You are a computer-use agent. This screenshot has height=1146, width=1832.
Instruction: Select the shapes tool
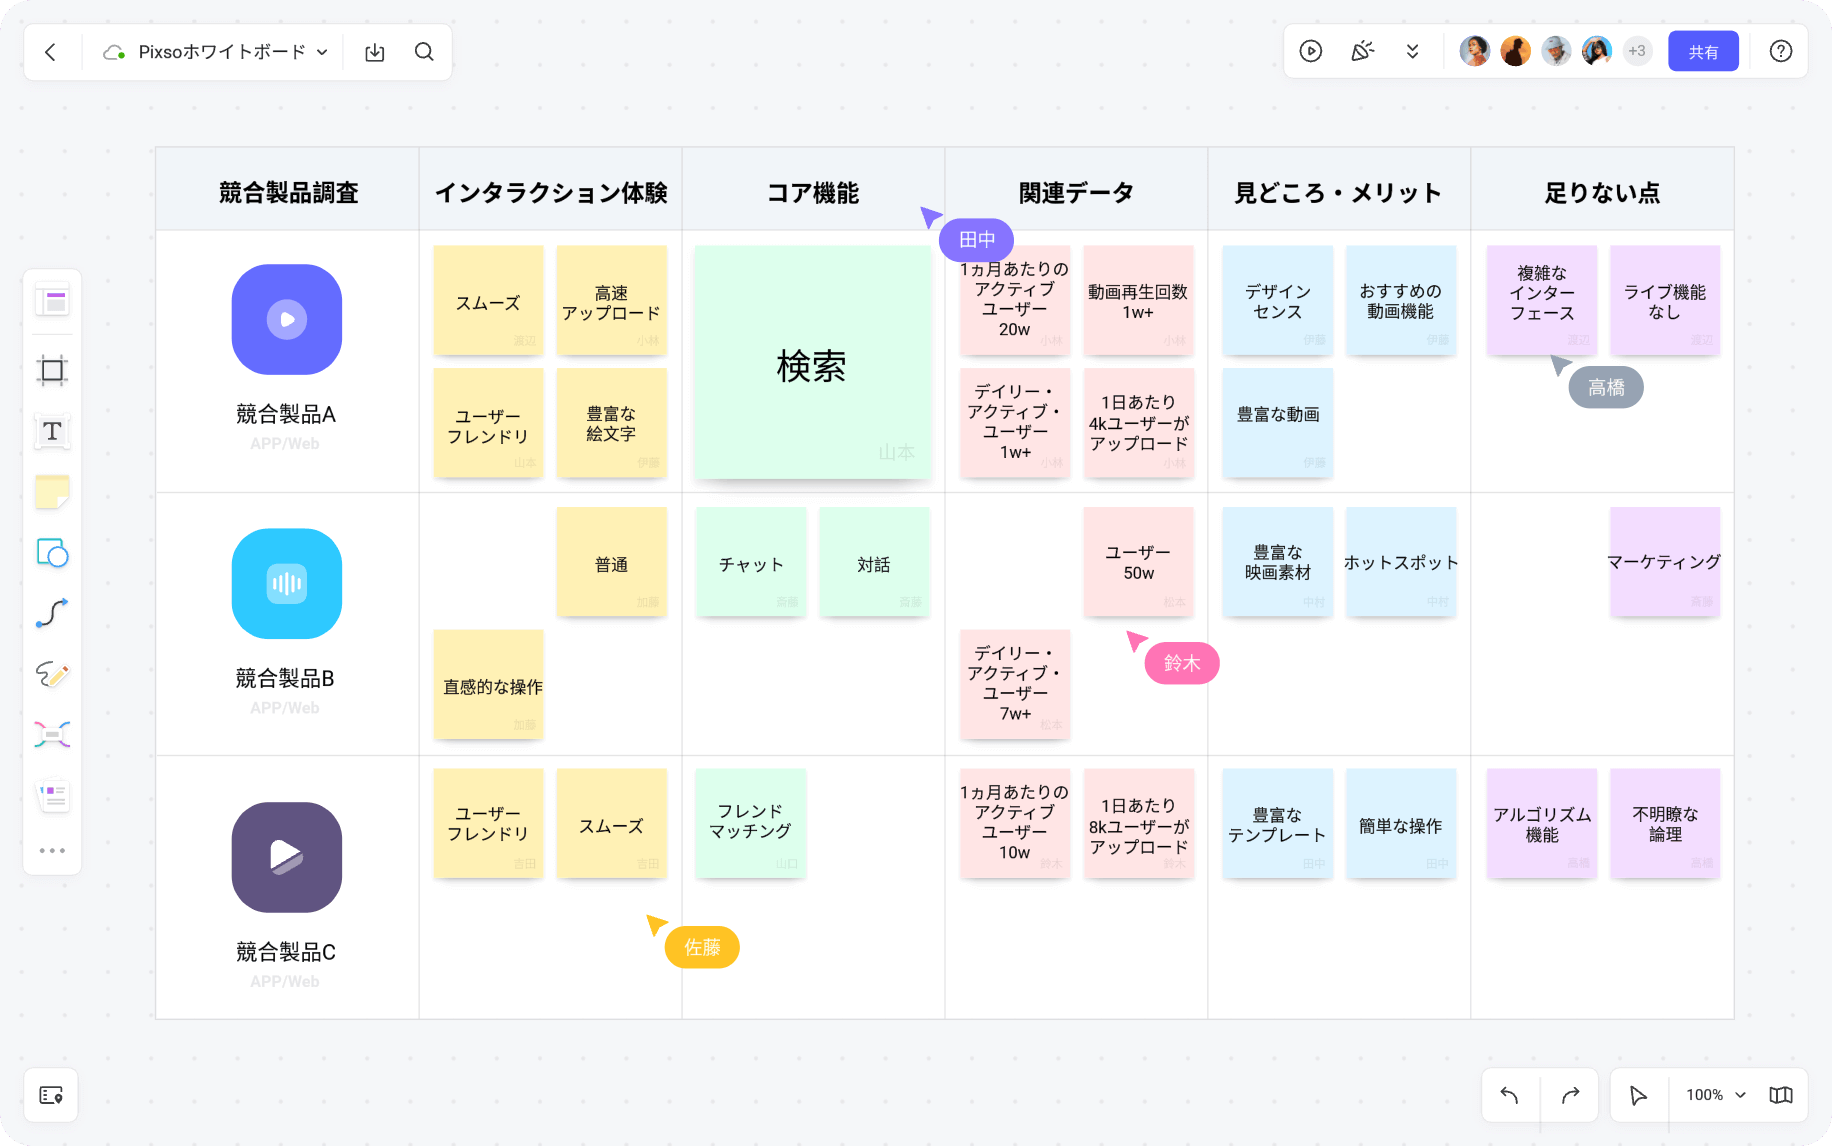pos(52,553)
